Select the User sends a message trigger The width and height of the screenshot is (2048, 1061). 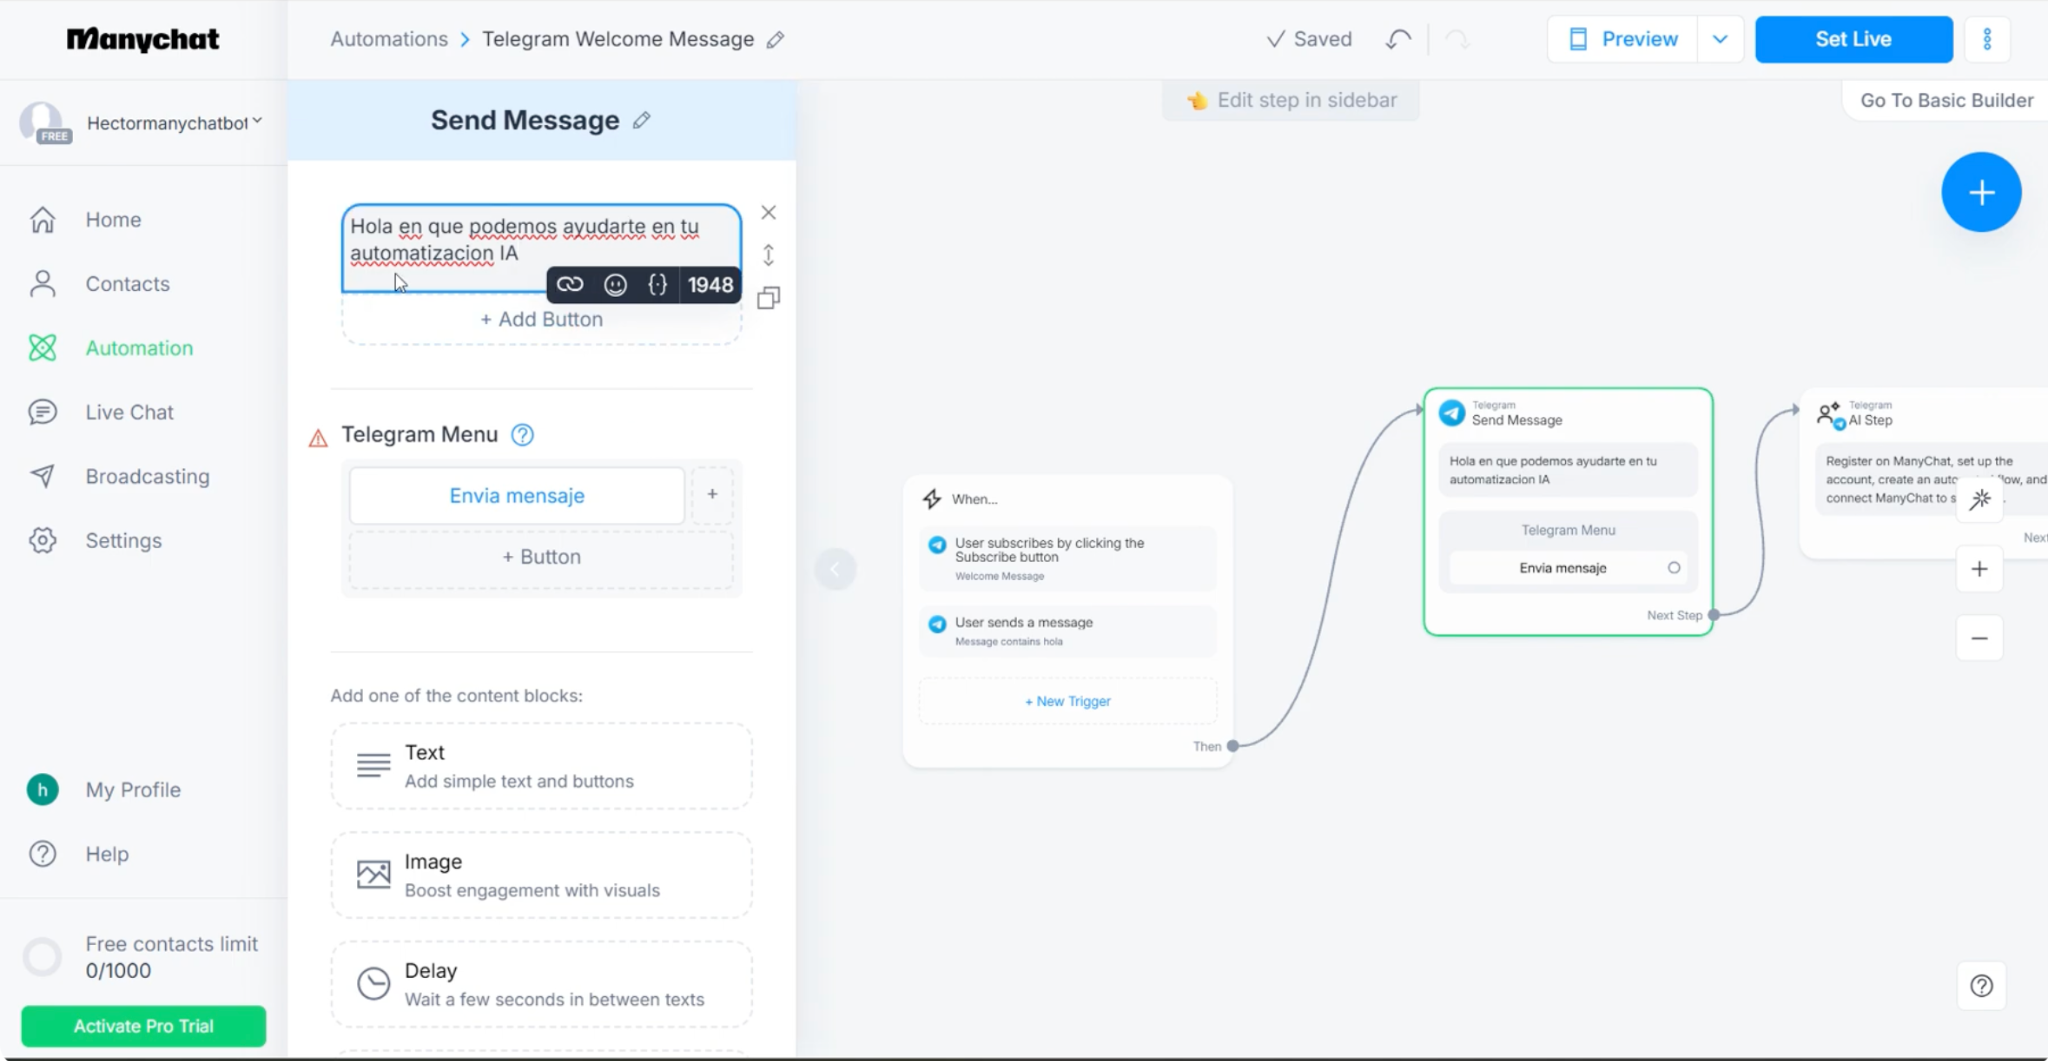click(1067, 631)
